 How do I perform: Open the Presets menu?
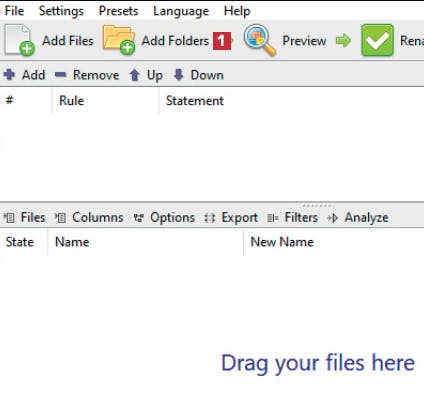pos(118,11)
